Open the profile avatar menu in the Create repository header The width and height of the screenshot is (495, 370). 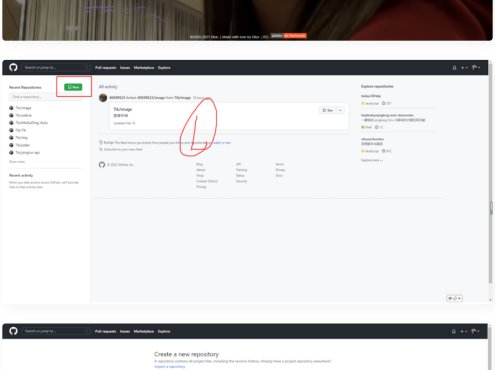(475, 331)
